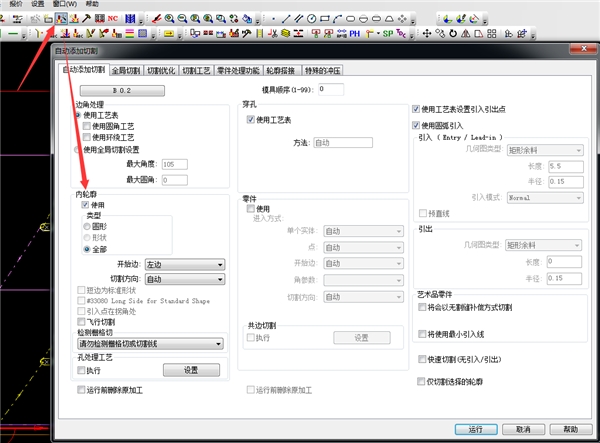Toggle 飞行切割 checkbox
Viewport: 600px width, 443px height.
pos(82,322)
